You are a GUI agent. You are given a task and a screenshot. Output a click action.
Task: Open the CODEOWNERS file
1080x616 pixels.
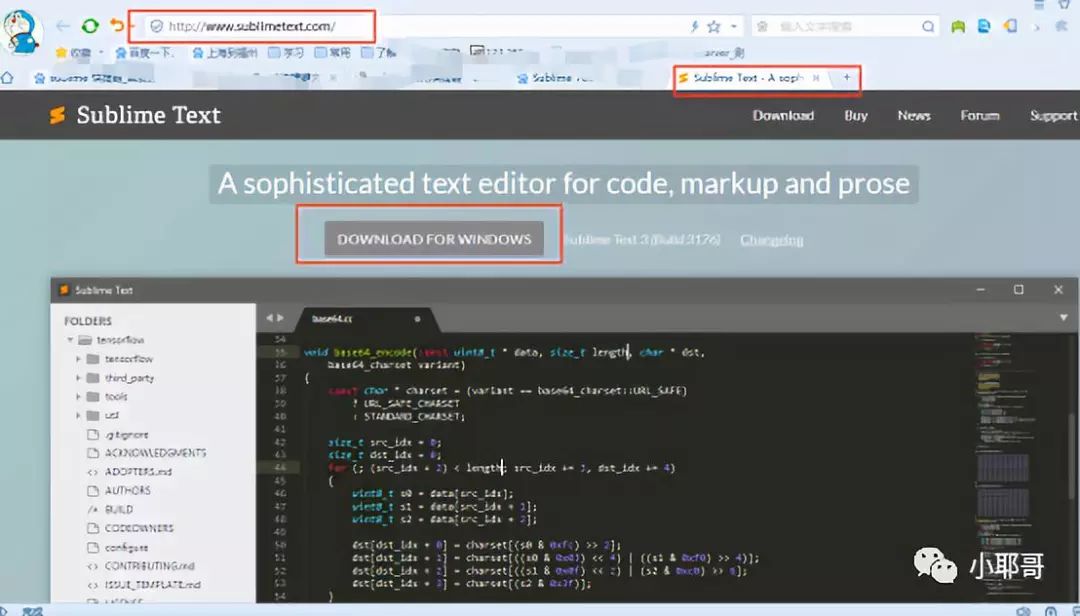pyautogui.click(x=130, y=528)
